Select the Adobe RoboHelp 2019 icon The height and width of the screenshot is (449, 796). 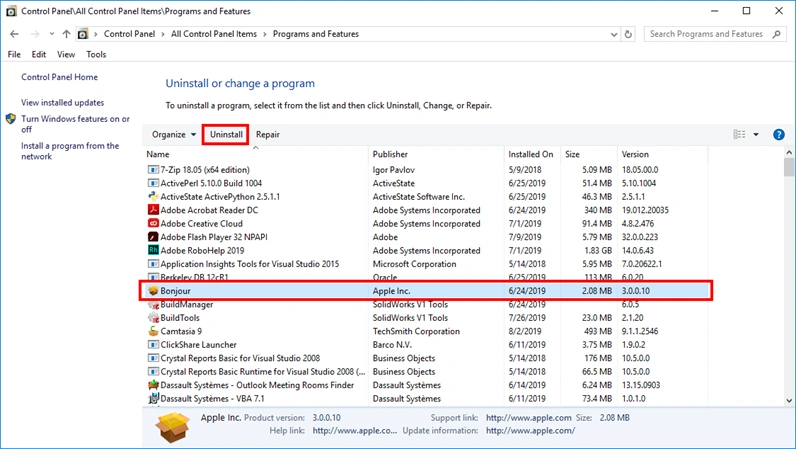coord(153,250)
